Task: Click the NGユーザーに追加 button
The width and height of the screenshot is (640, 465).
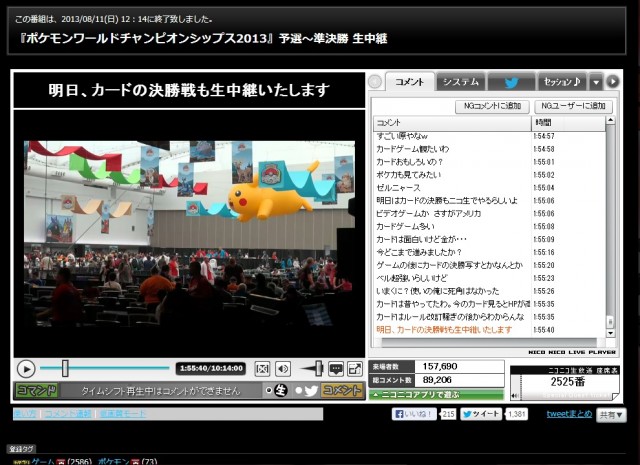Action: point(573,106)
